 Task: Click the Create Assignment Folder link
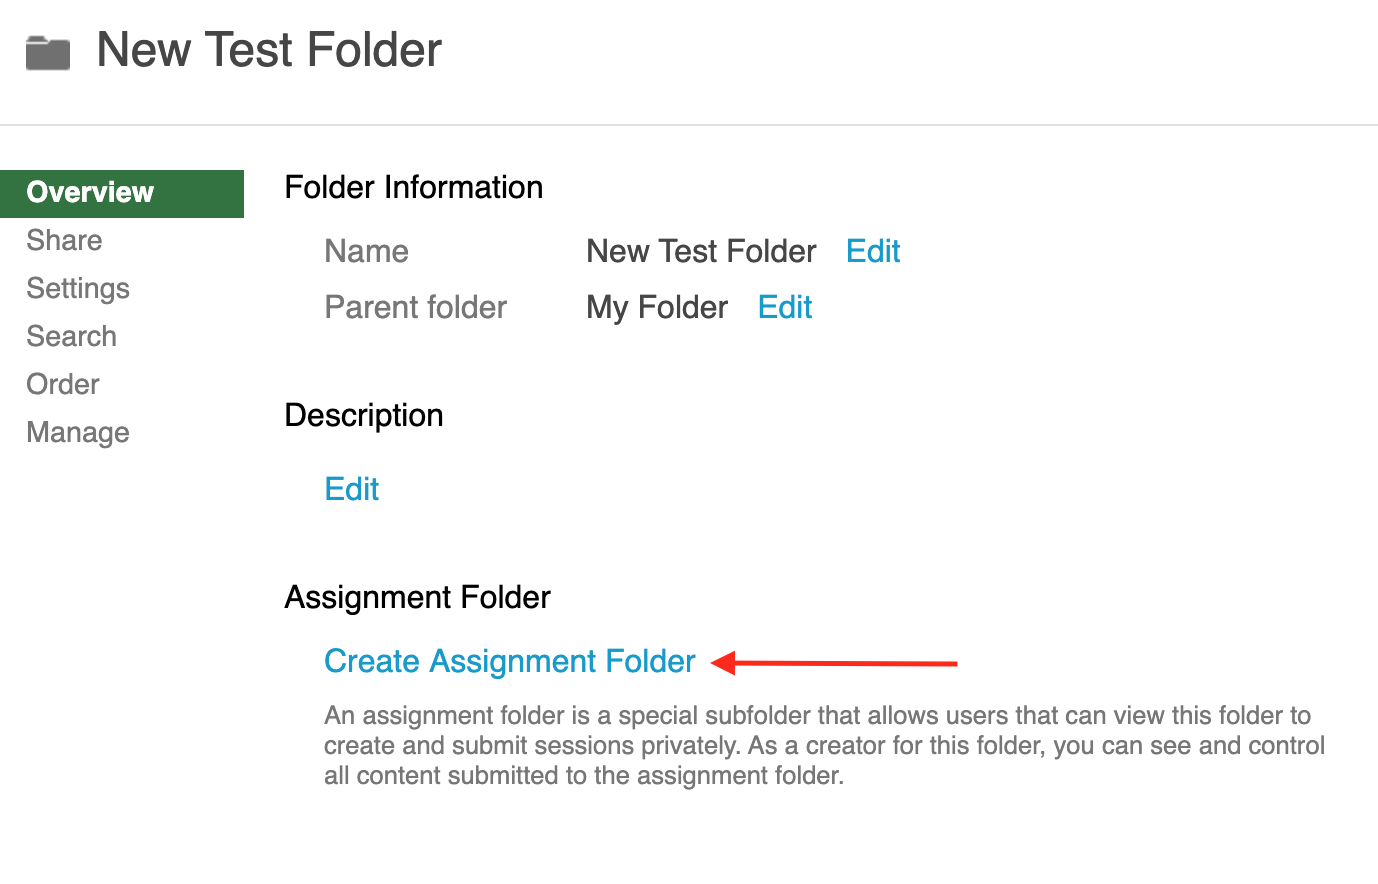pos(510,661)
